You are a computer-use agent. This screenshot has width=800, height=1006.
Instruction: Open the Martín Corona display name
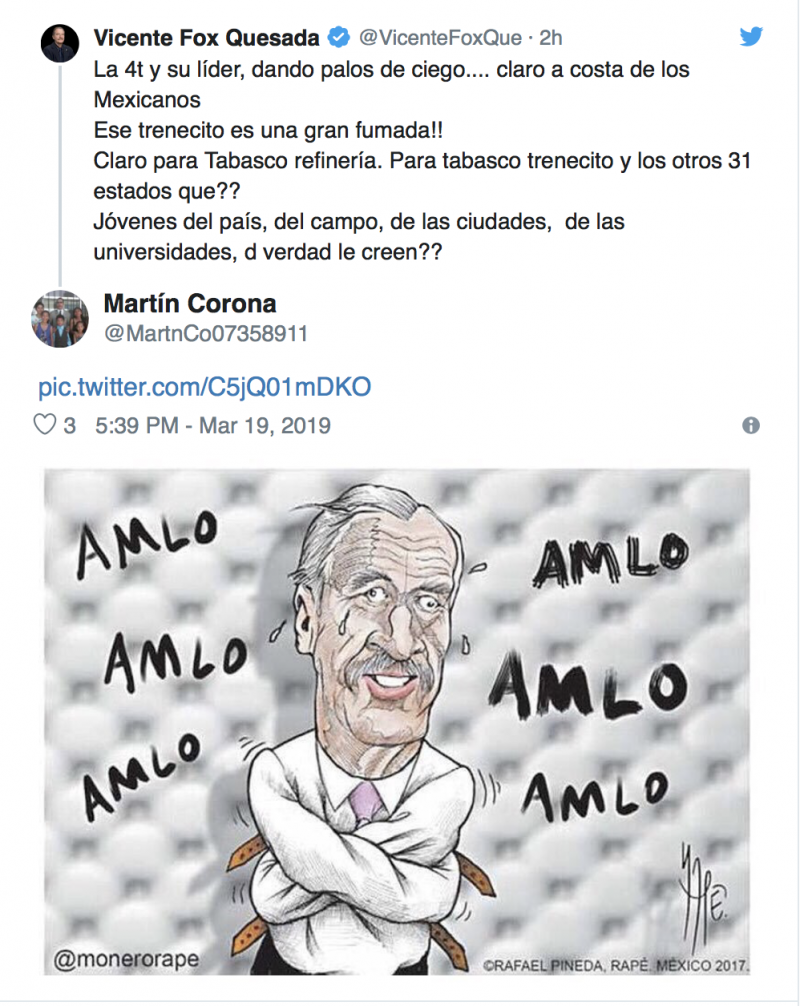[190, 303]
